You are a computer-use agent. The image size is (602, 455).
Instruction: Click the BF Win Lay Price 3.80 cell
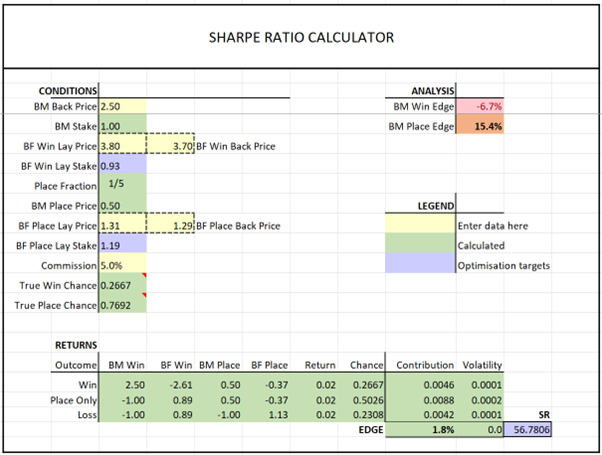(x=122, y=146)
